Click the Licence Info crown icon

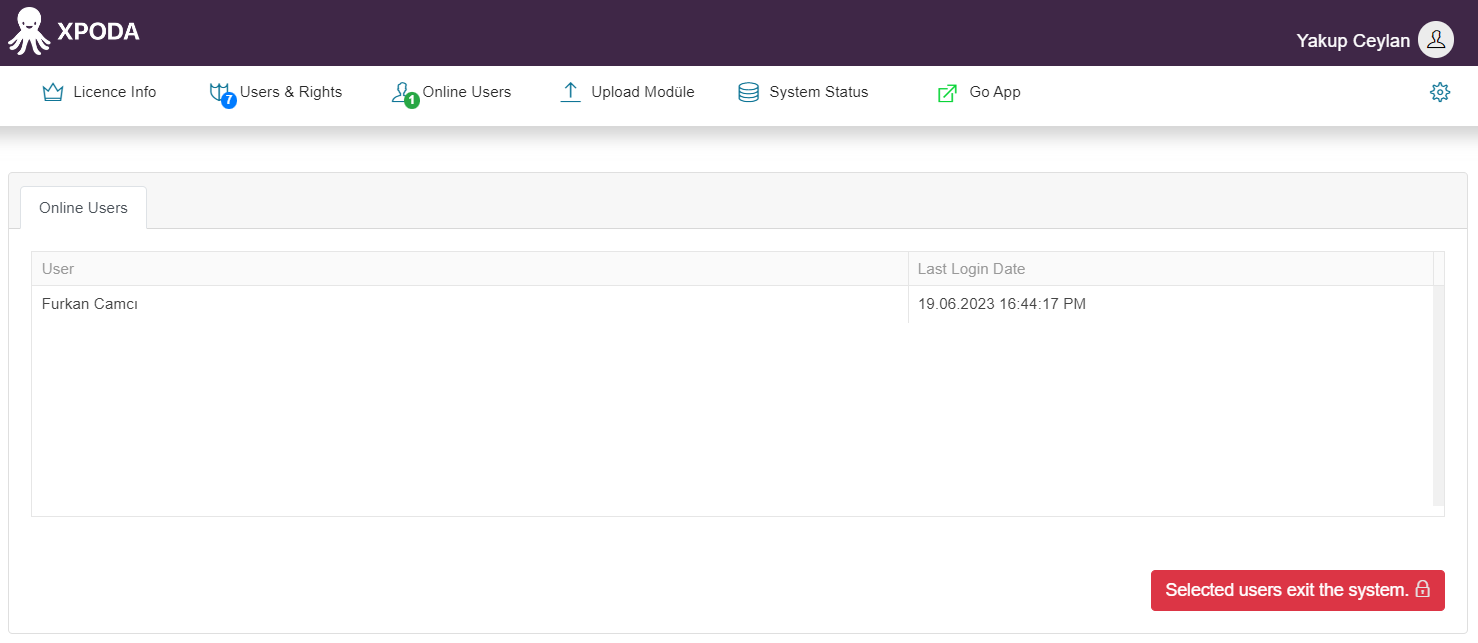(x=53, y=92)
